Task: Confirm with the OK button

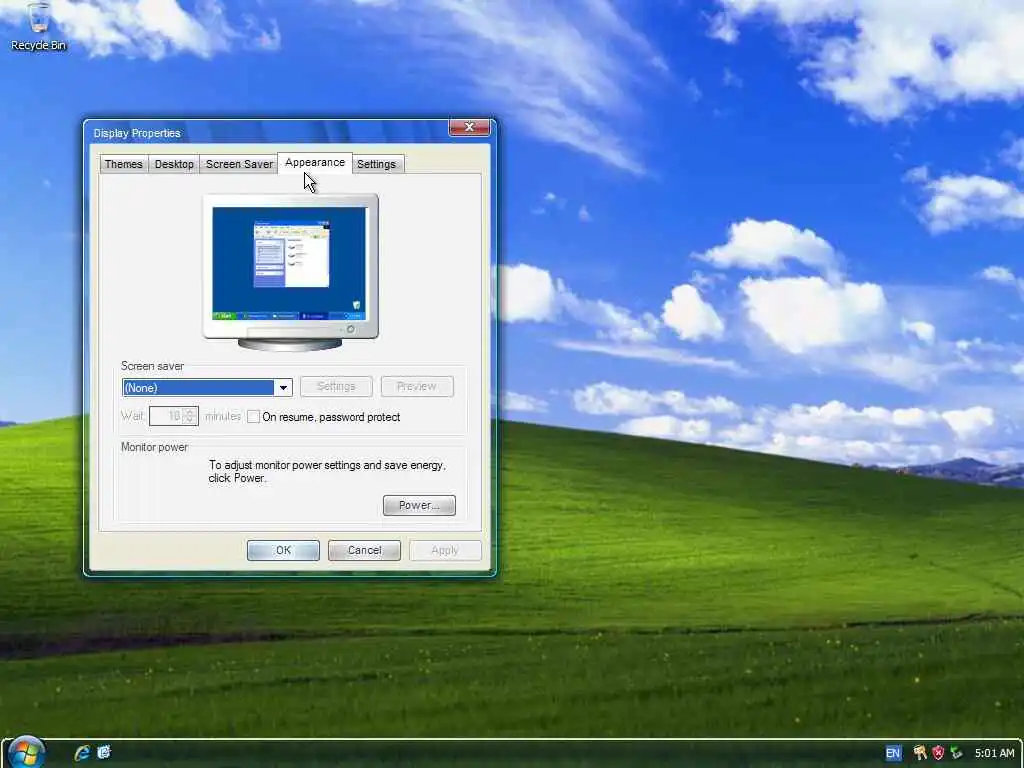Action: tap(283, 551)
